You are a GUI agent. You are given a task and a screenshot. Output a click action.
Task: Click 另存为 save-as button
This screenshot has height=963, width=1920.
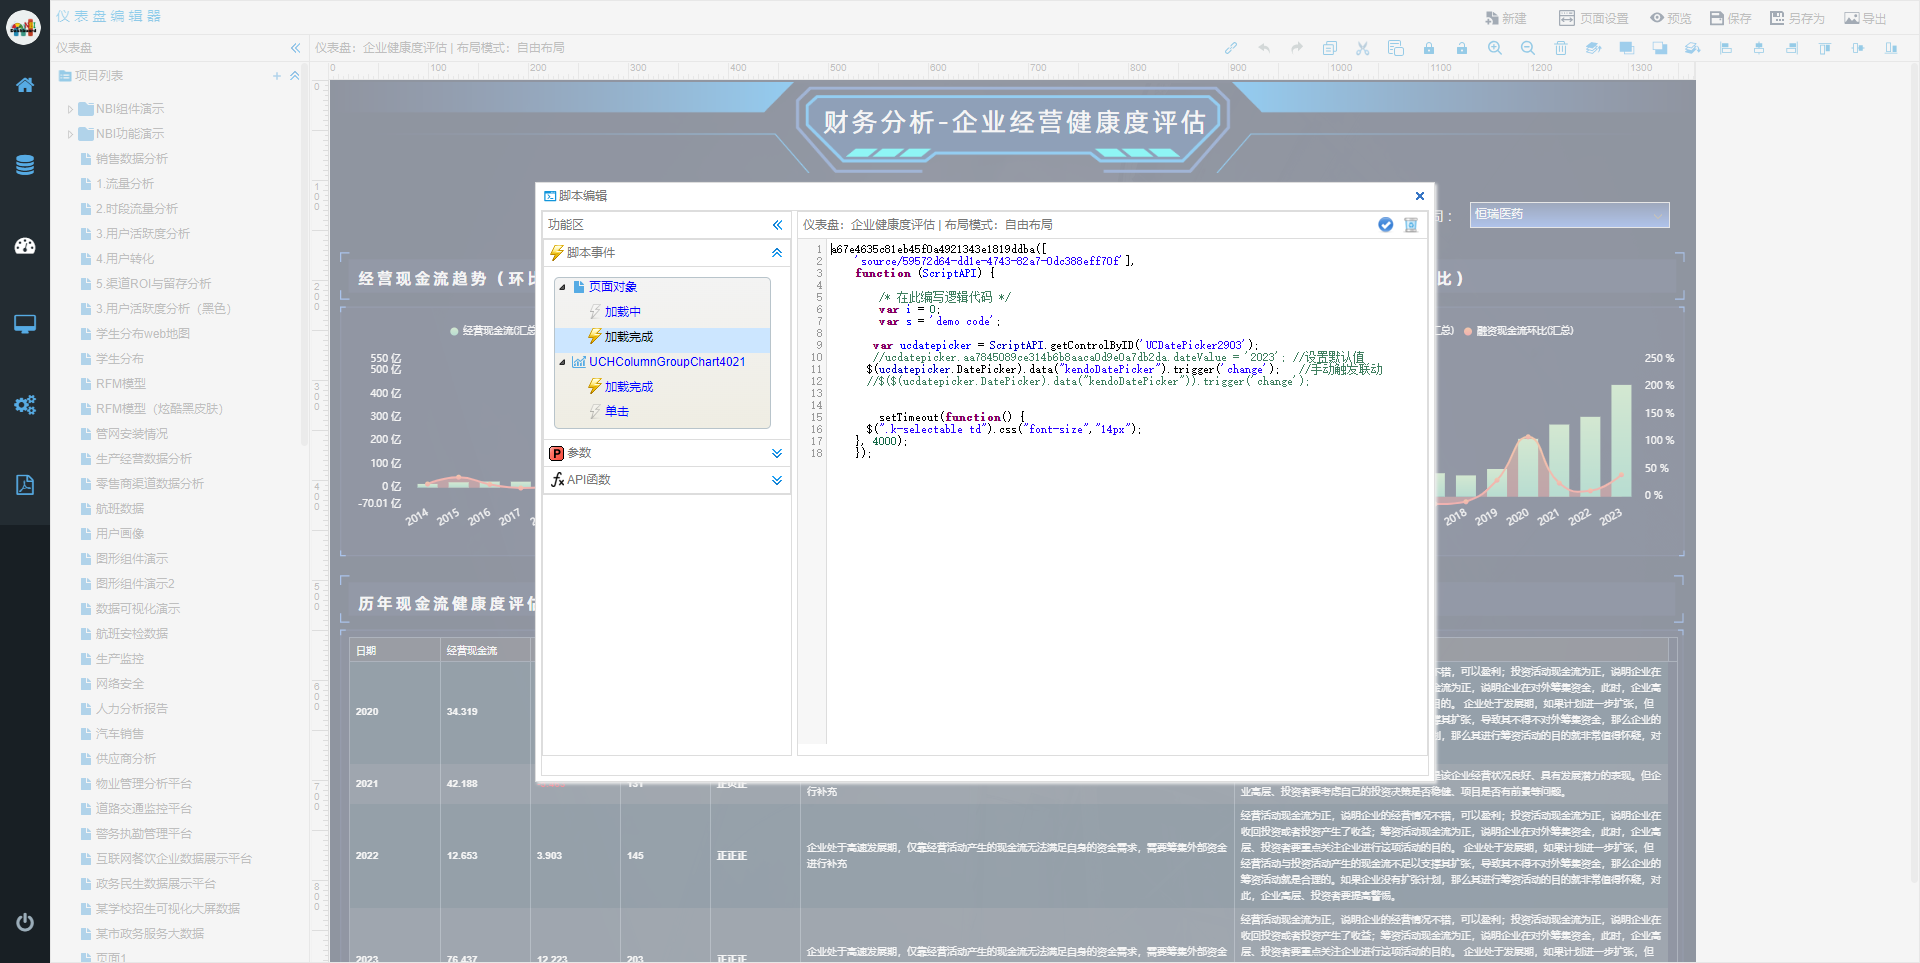pos(1797,18)
